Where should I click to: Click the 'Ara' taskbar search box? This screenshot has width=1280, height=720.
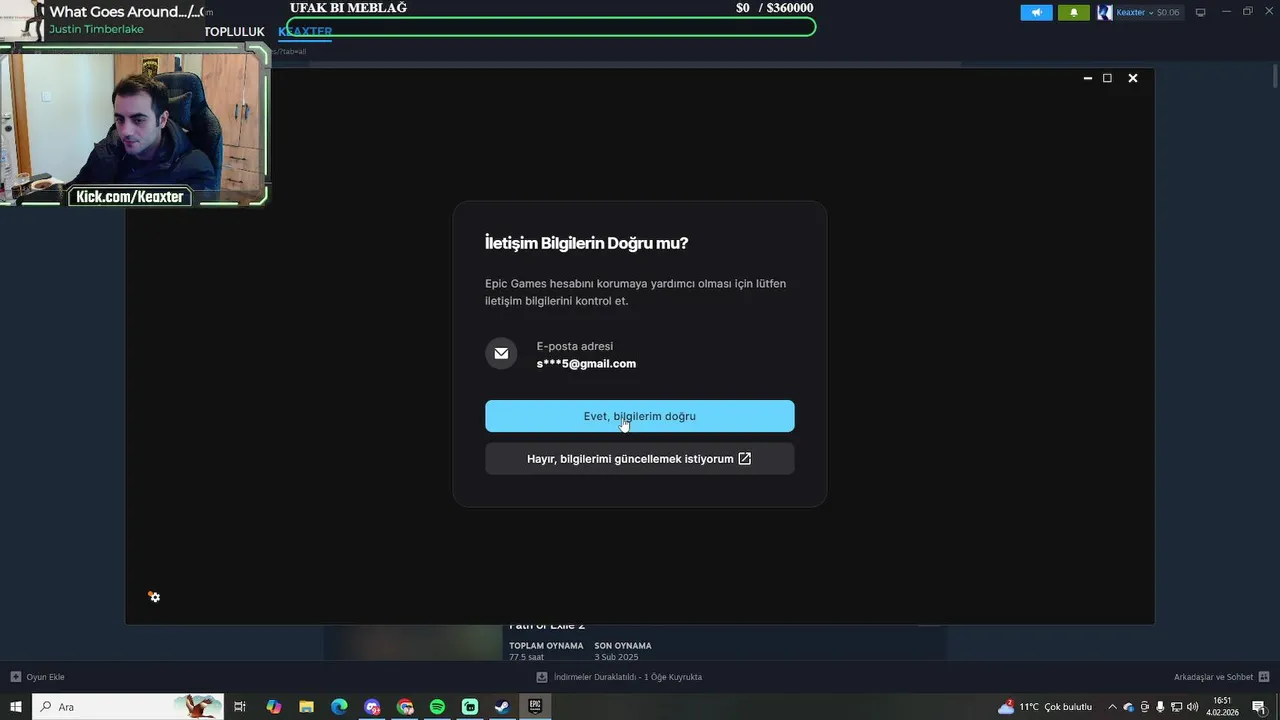click(128, 707)
